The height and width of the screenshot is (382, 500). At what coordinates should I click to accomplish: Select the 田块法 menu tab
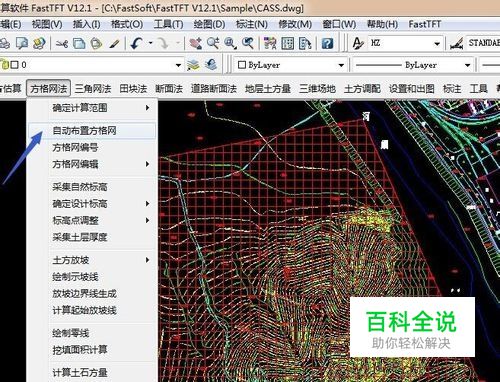click(133, 88)
